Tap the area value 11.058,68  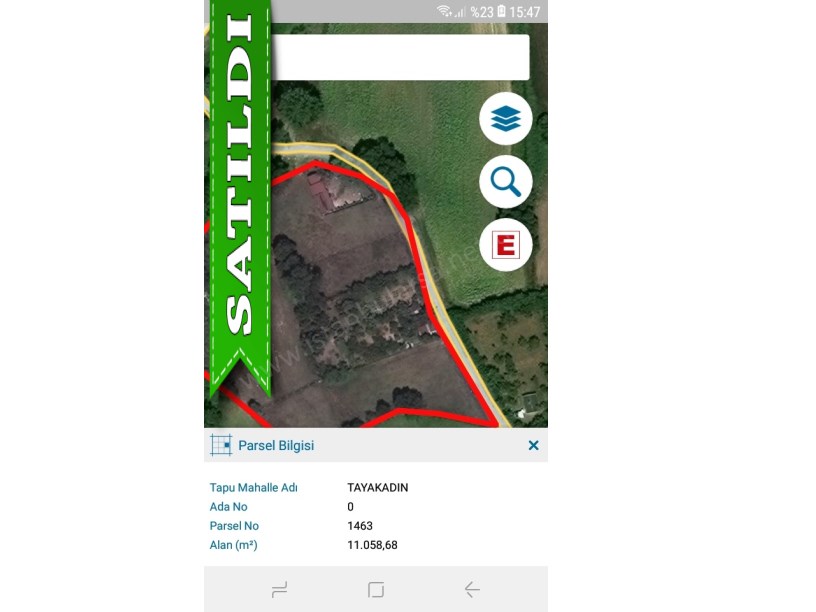tap(373, 545)
